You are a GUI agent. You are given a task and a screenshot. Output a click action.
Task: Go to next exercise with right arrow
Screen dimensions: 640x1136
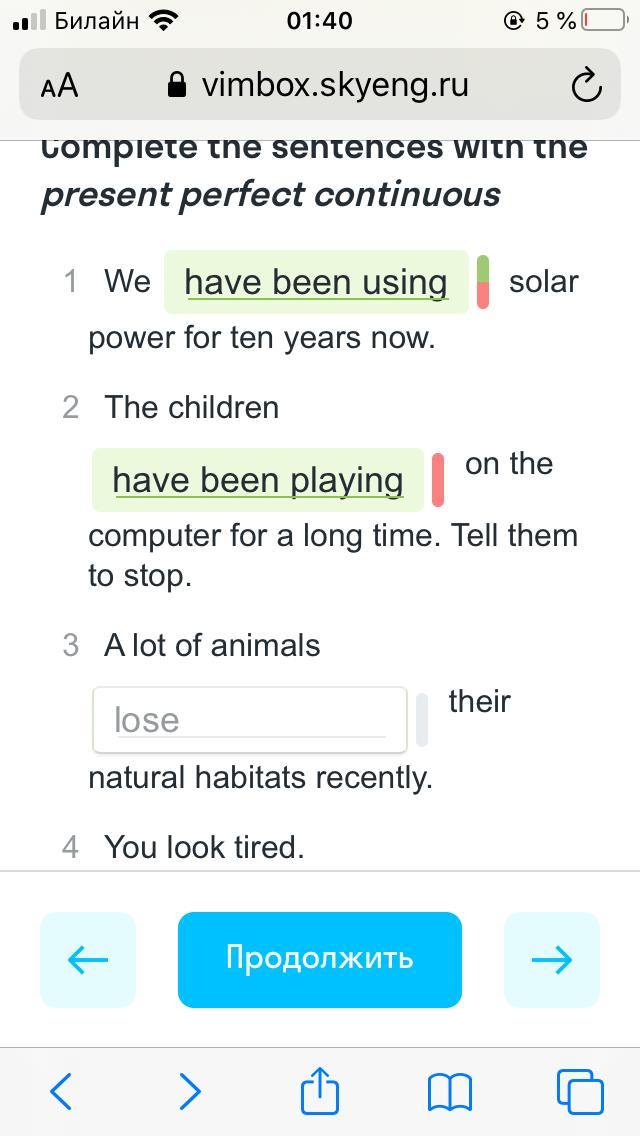[x=551, y=959]
